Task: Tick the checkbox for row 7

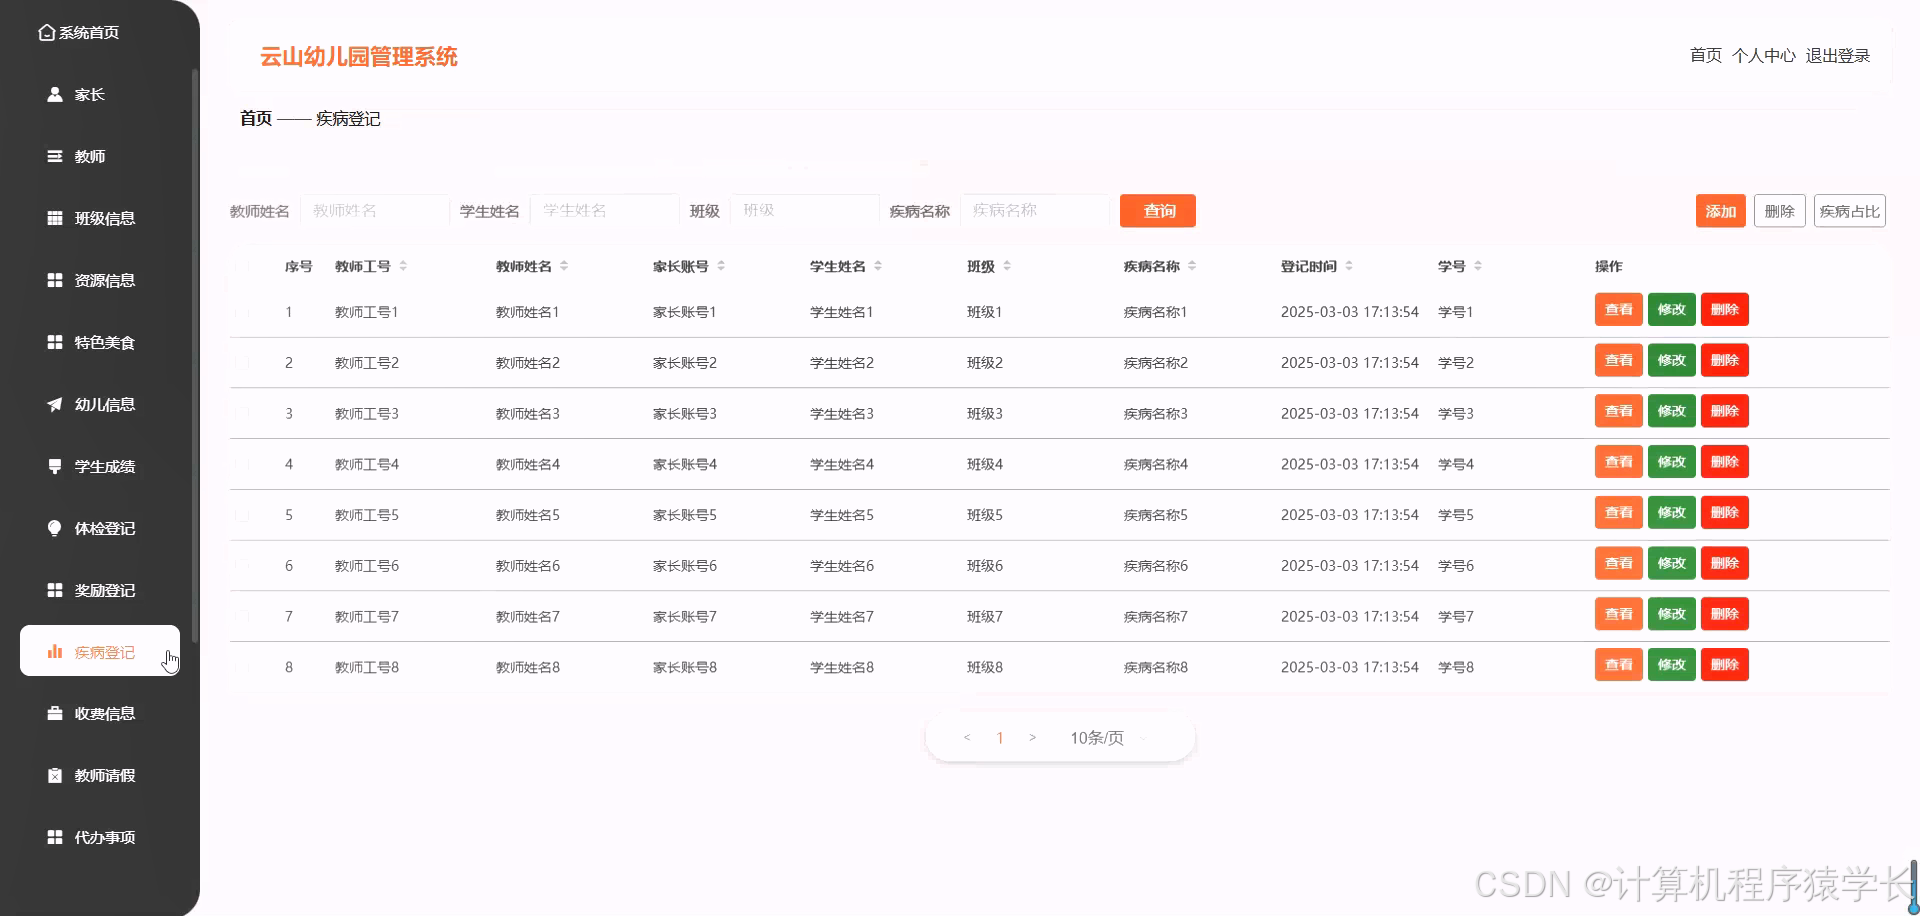Action: [242, 617]
